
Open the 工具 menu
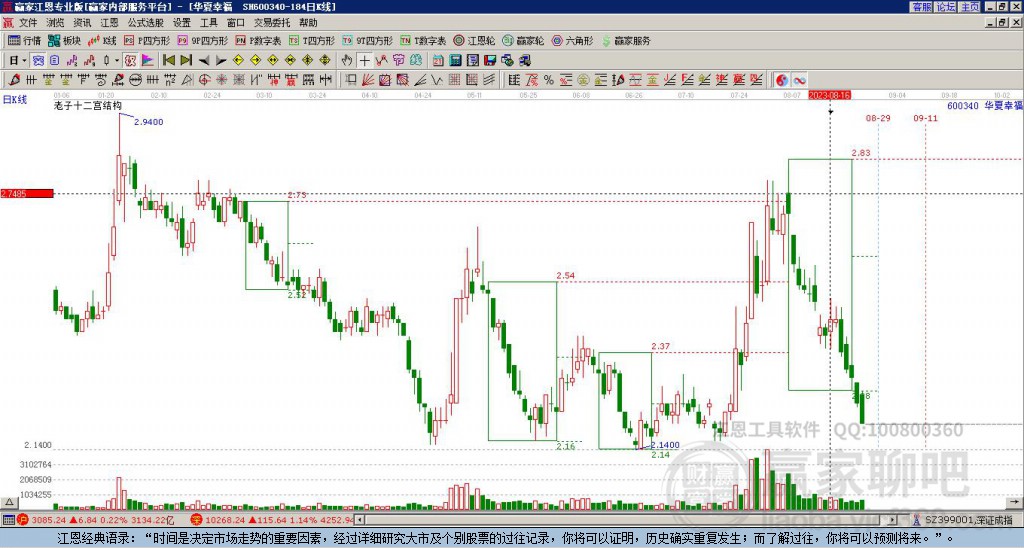tap(208, 23)
